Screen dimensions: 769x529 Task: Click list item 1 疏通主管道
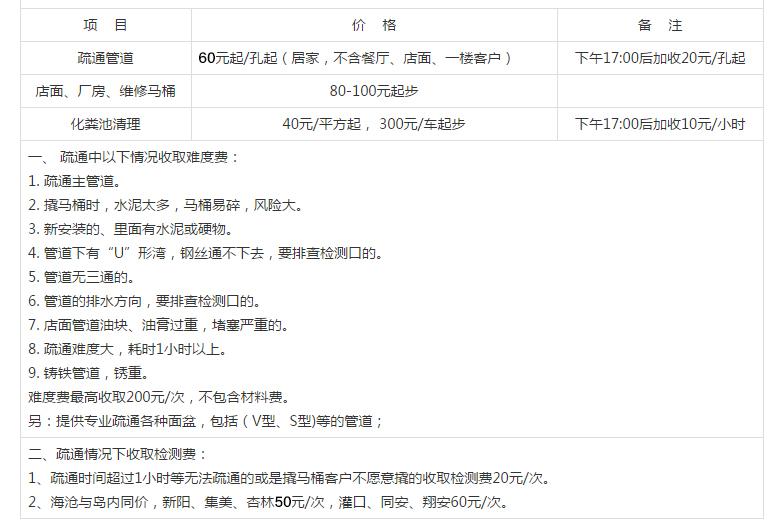[x=75, y=181]
